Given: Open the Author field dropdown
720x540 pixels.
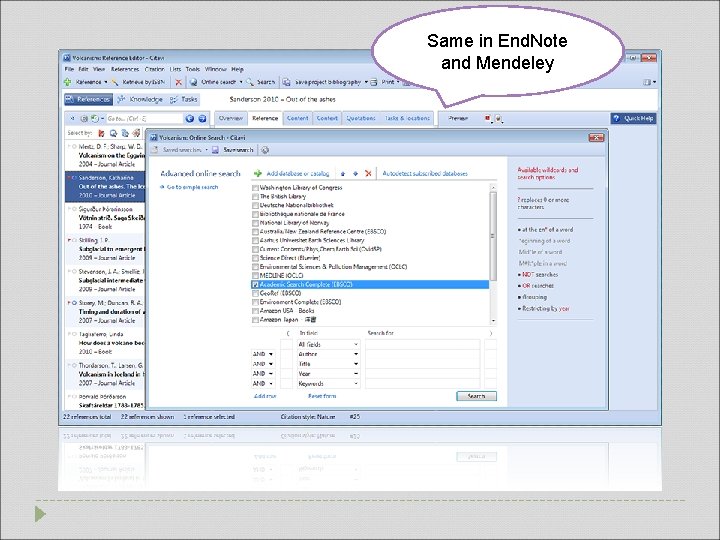Looking at the screenshot, I should [x=356, y=354].
